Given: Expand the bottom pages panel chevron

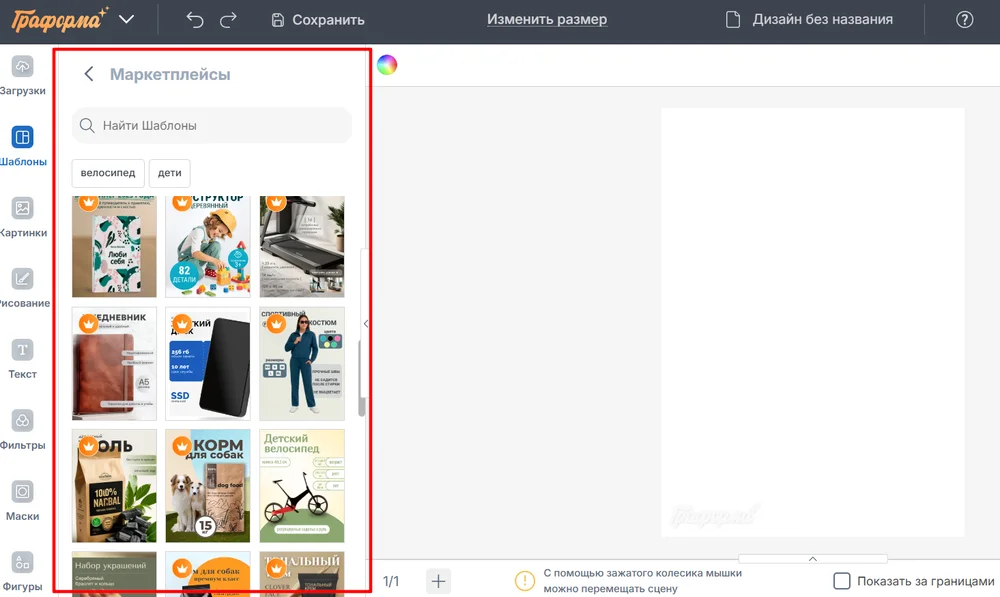Looking at the screenshot, I should [x=812, y=559].
